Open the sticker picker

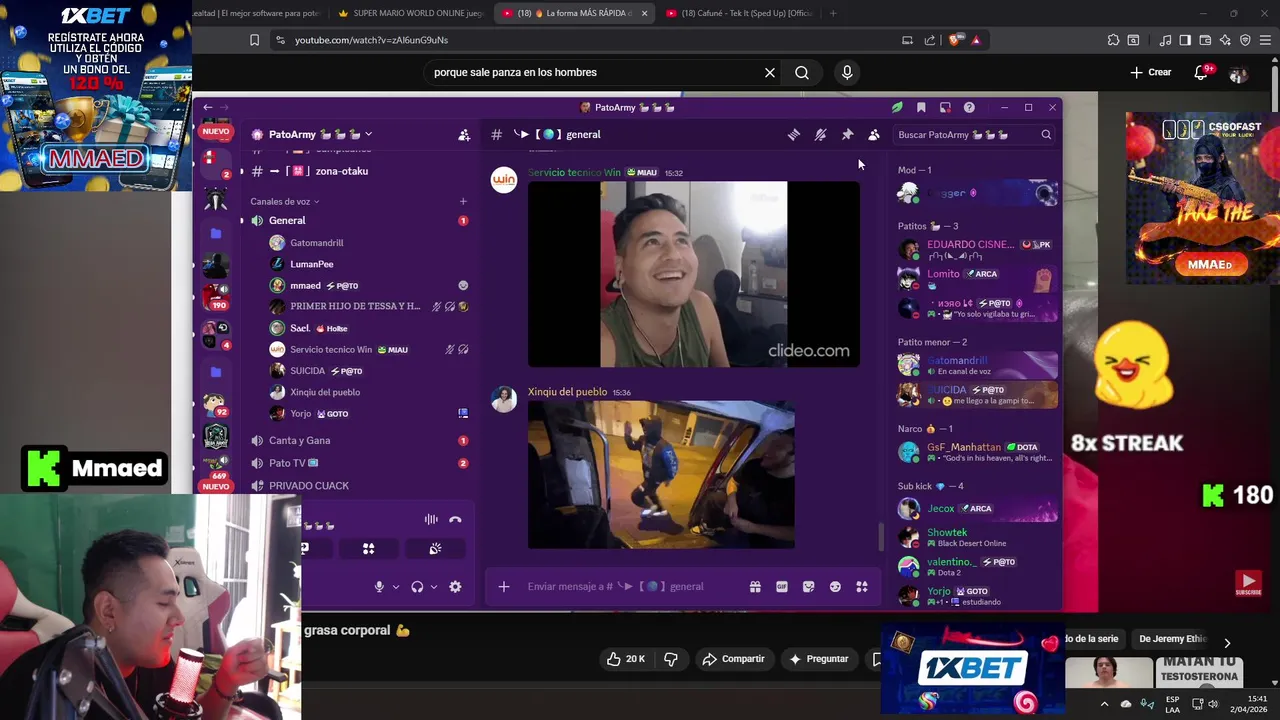[808, 587]
